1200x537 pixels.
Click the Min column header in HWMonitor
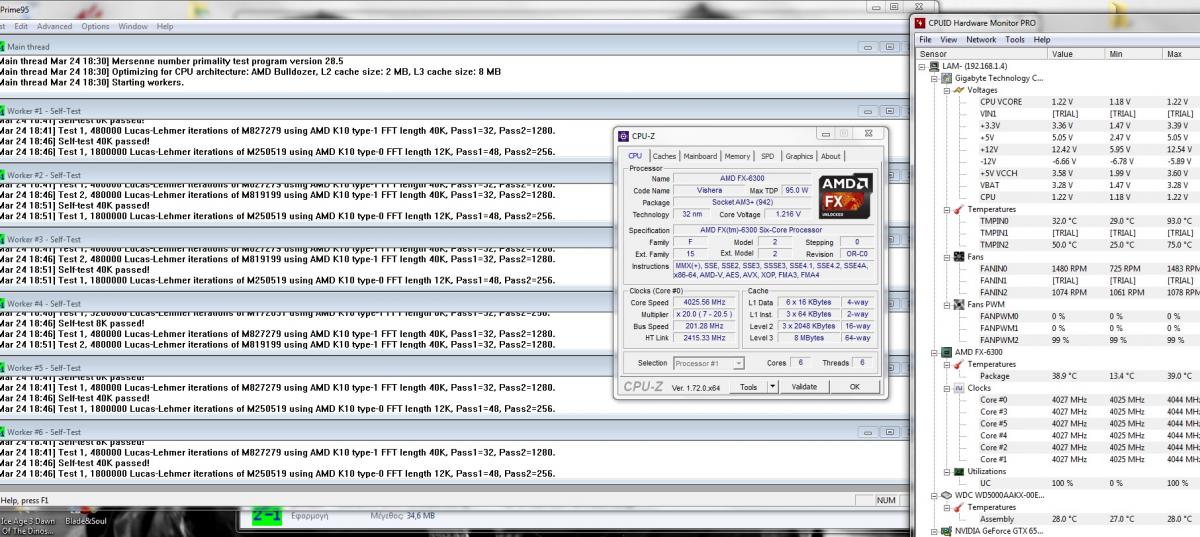1134,54
